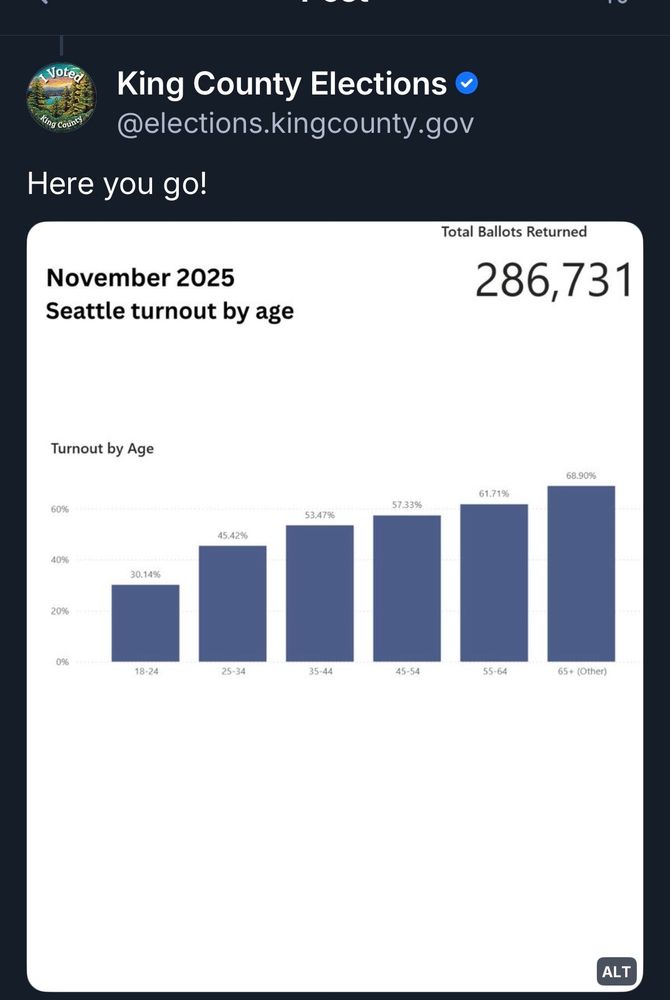Select the 35-44 age category label

(x=320, y=671)
